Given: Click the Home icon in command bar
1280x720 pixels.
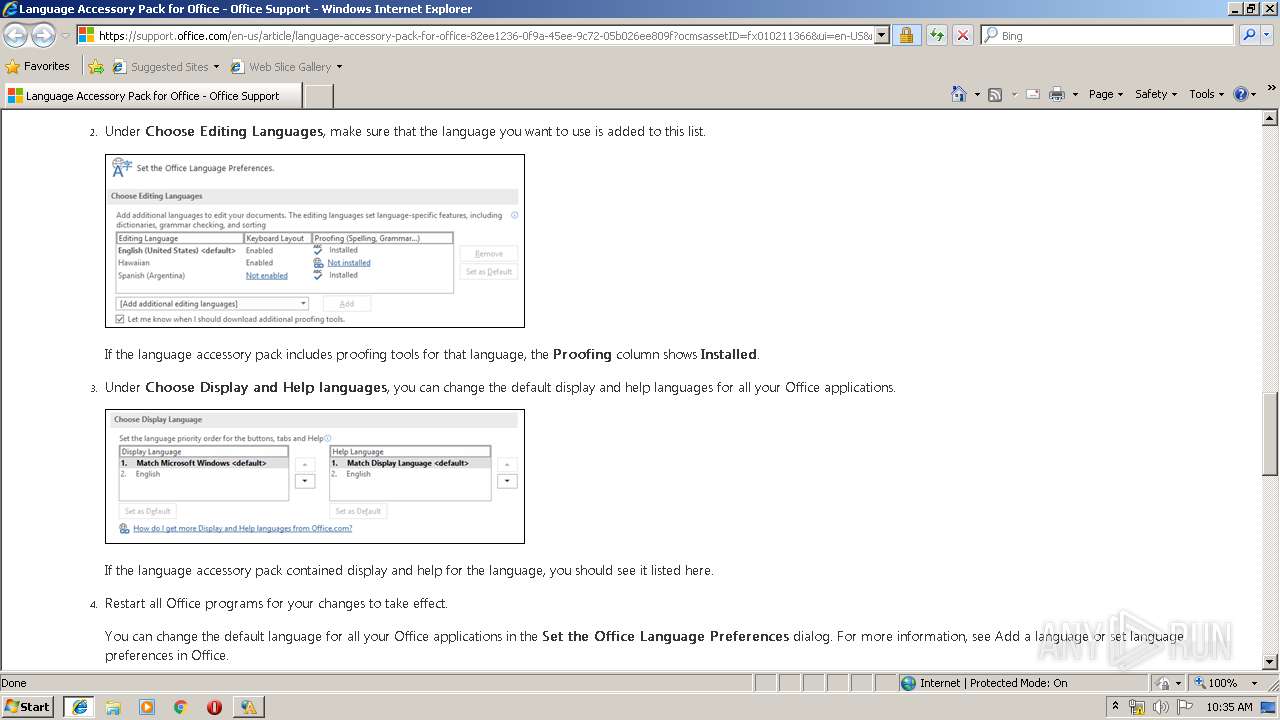Looking at the screenshot, I should (x=958, y=94).
